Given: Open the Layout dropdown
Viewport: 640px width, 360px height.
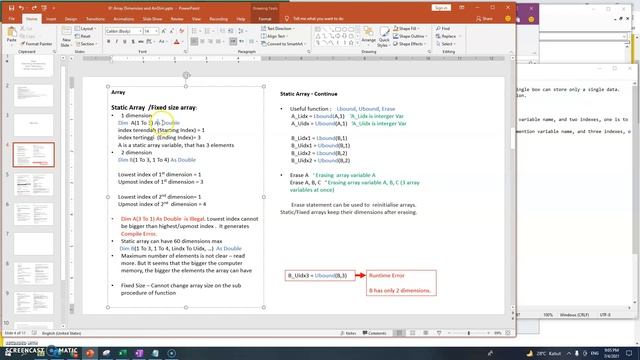Looking at the screenshot, I should click(86, 29).
